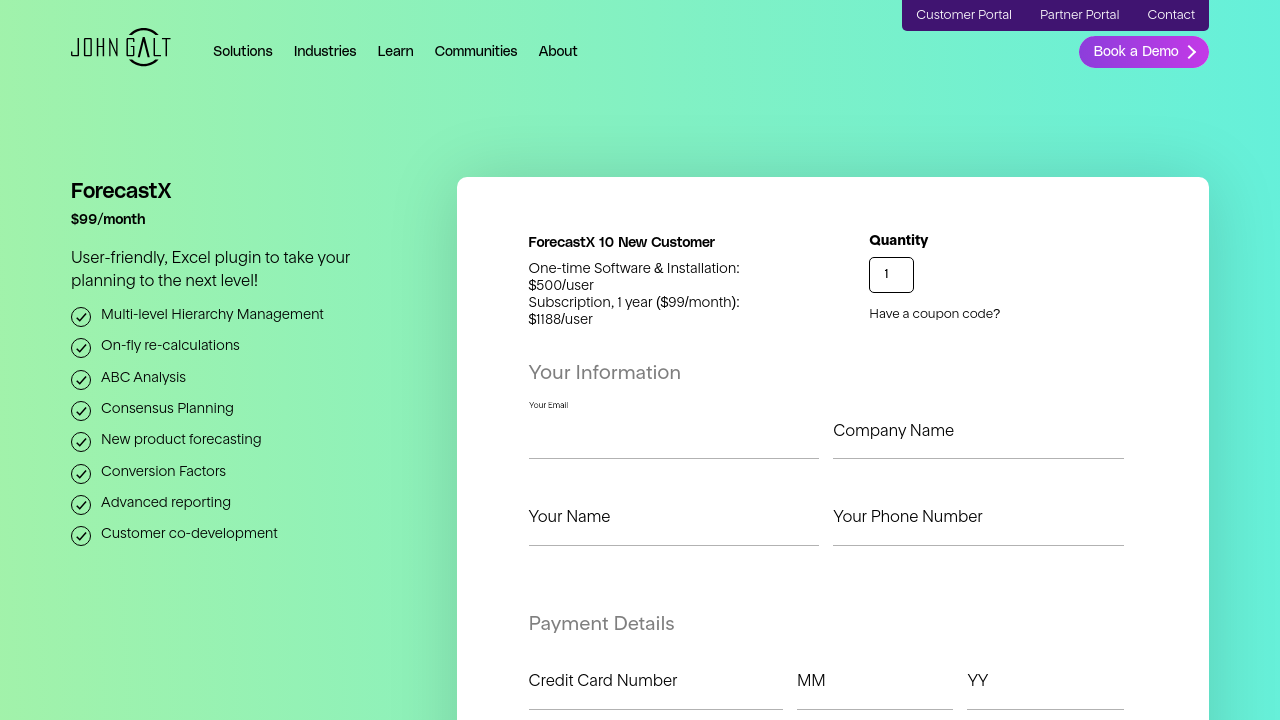The width and height of the screenshot is (1280, 720).
Task: Click checkmark icon beside Multi-level Hierarchy Management
Action: tap(81, 317)
